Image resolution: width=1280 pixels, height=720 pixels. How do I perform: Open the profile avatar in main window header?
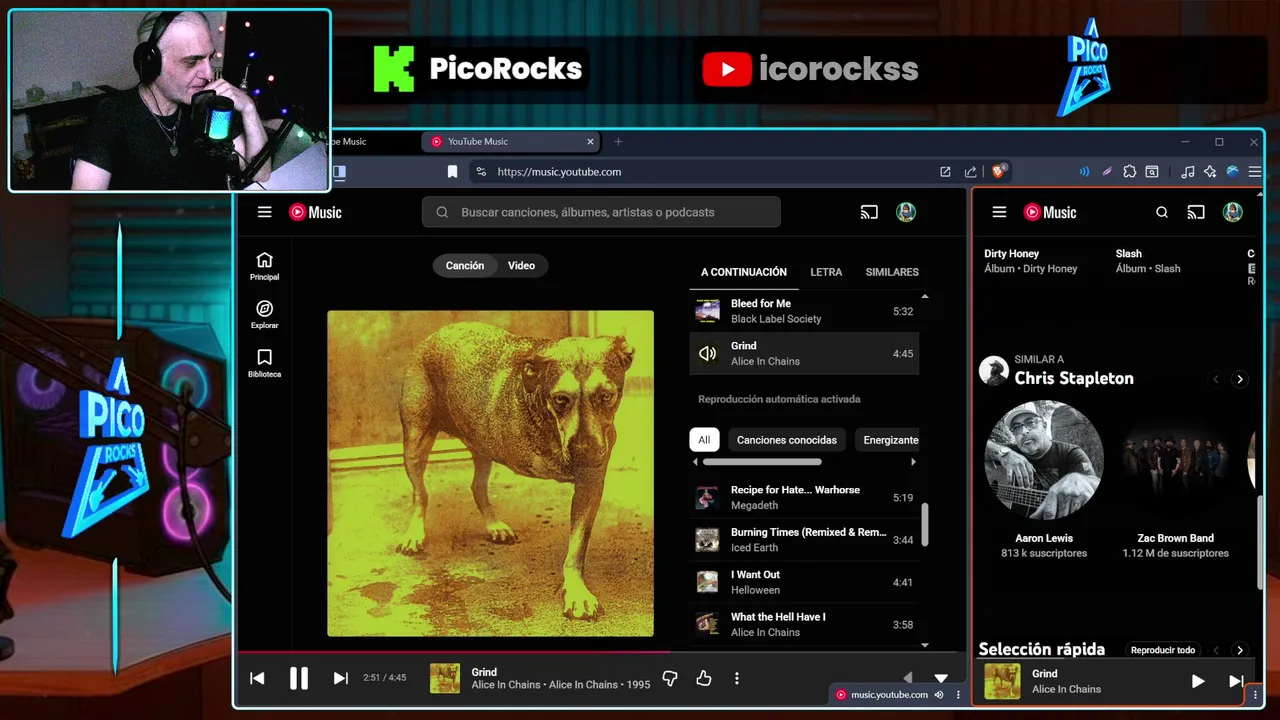pyautogui.click(x=906, y=212)
